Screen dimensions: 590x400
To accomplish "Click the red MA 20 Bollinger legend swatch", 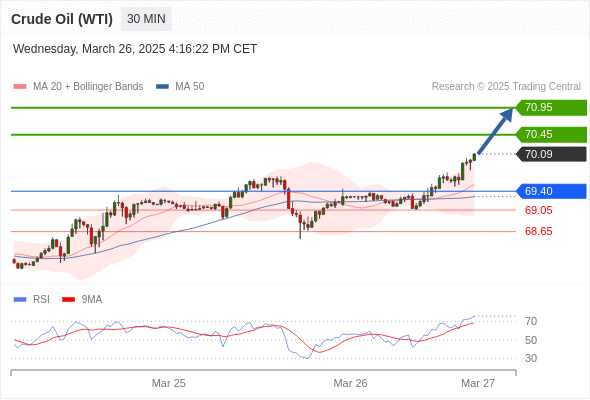I will click(x=20, y=87).
